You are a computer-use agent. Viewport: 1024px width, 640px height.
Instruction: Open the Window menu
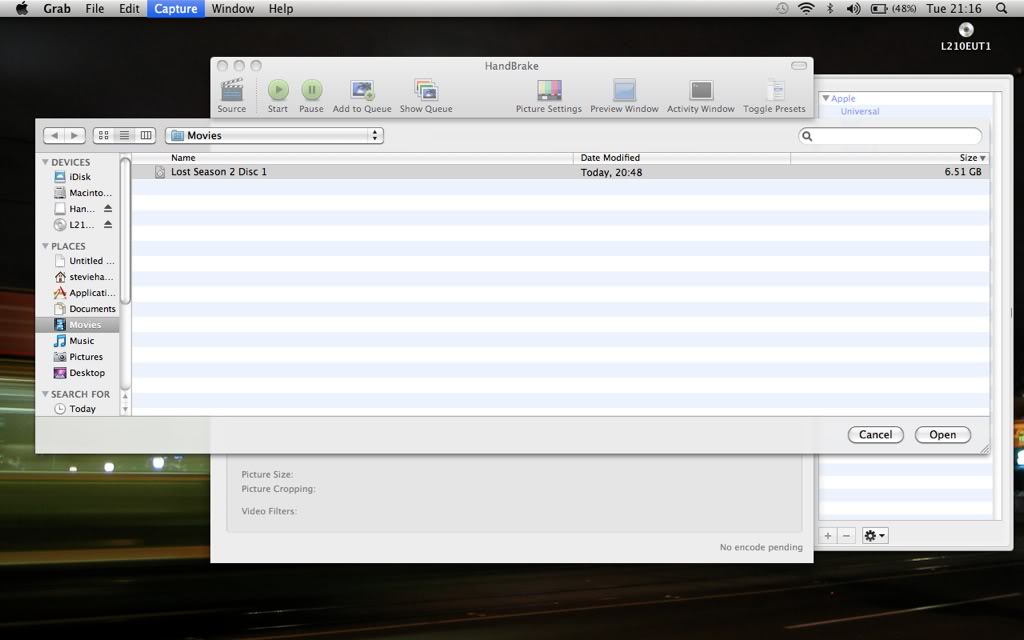(x=232, y=8)
